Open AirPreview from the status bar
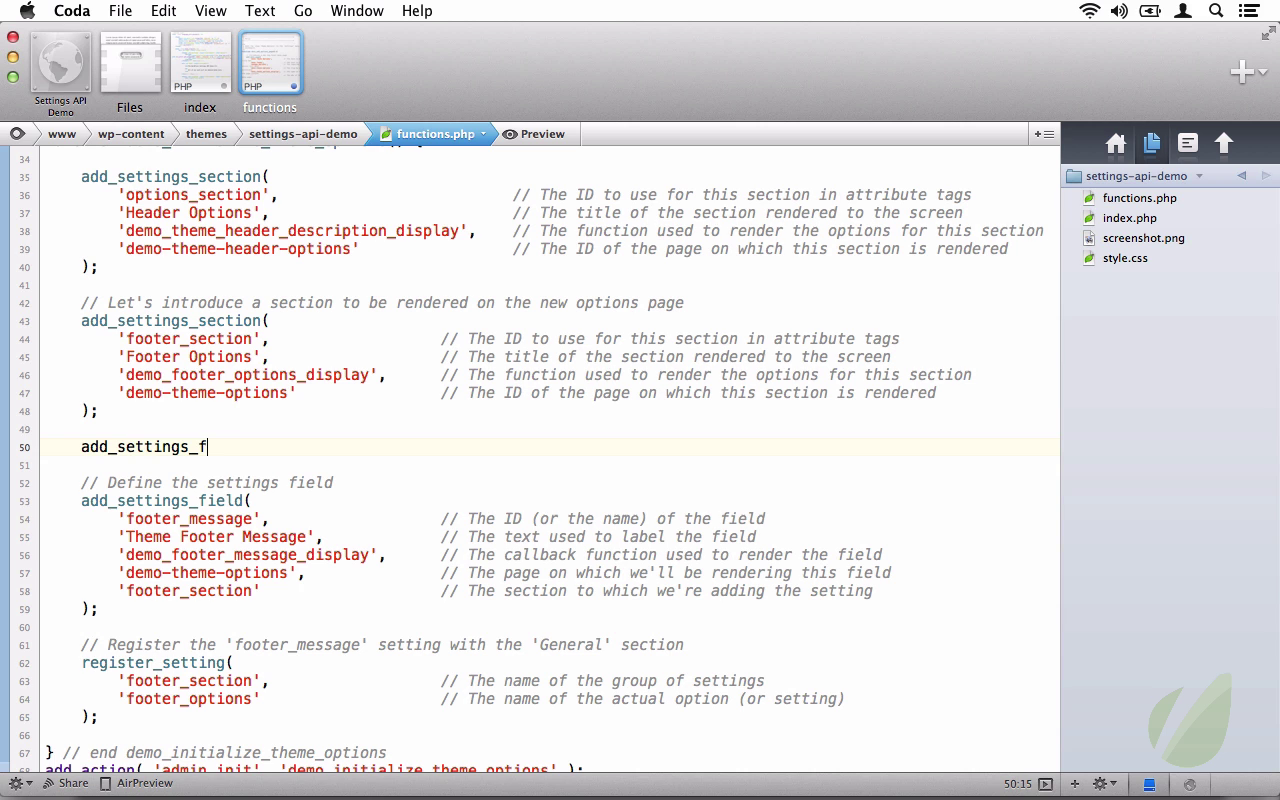Screen dimensions: 1280x800 tap(136, 783)
